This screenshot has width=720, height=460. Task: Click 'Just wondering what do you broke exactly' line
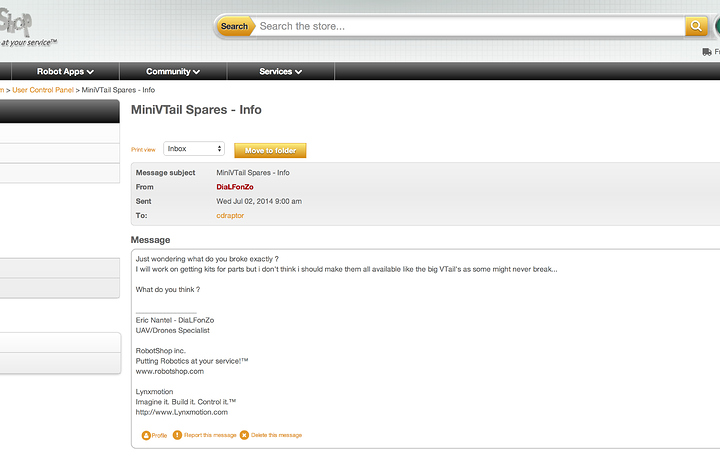click(207, 259)
